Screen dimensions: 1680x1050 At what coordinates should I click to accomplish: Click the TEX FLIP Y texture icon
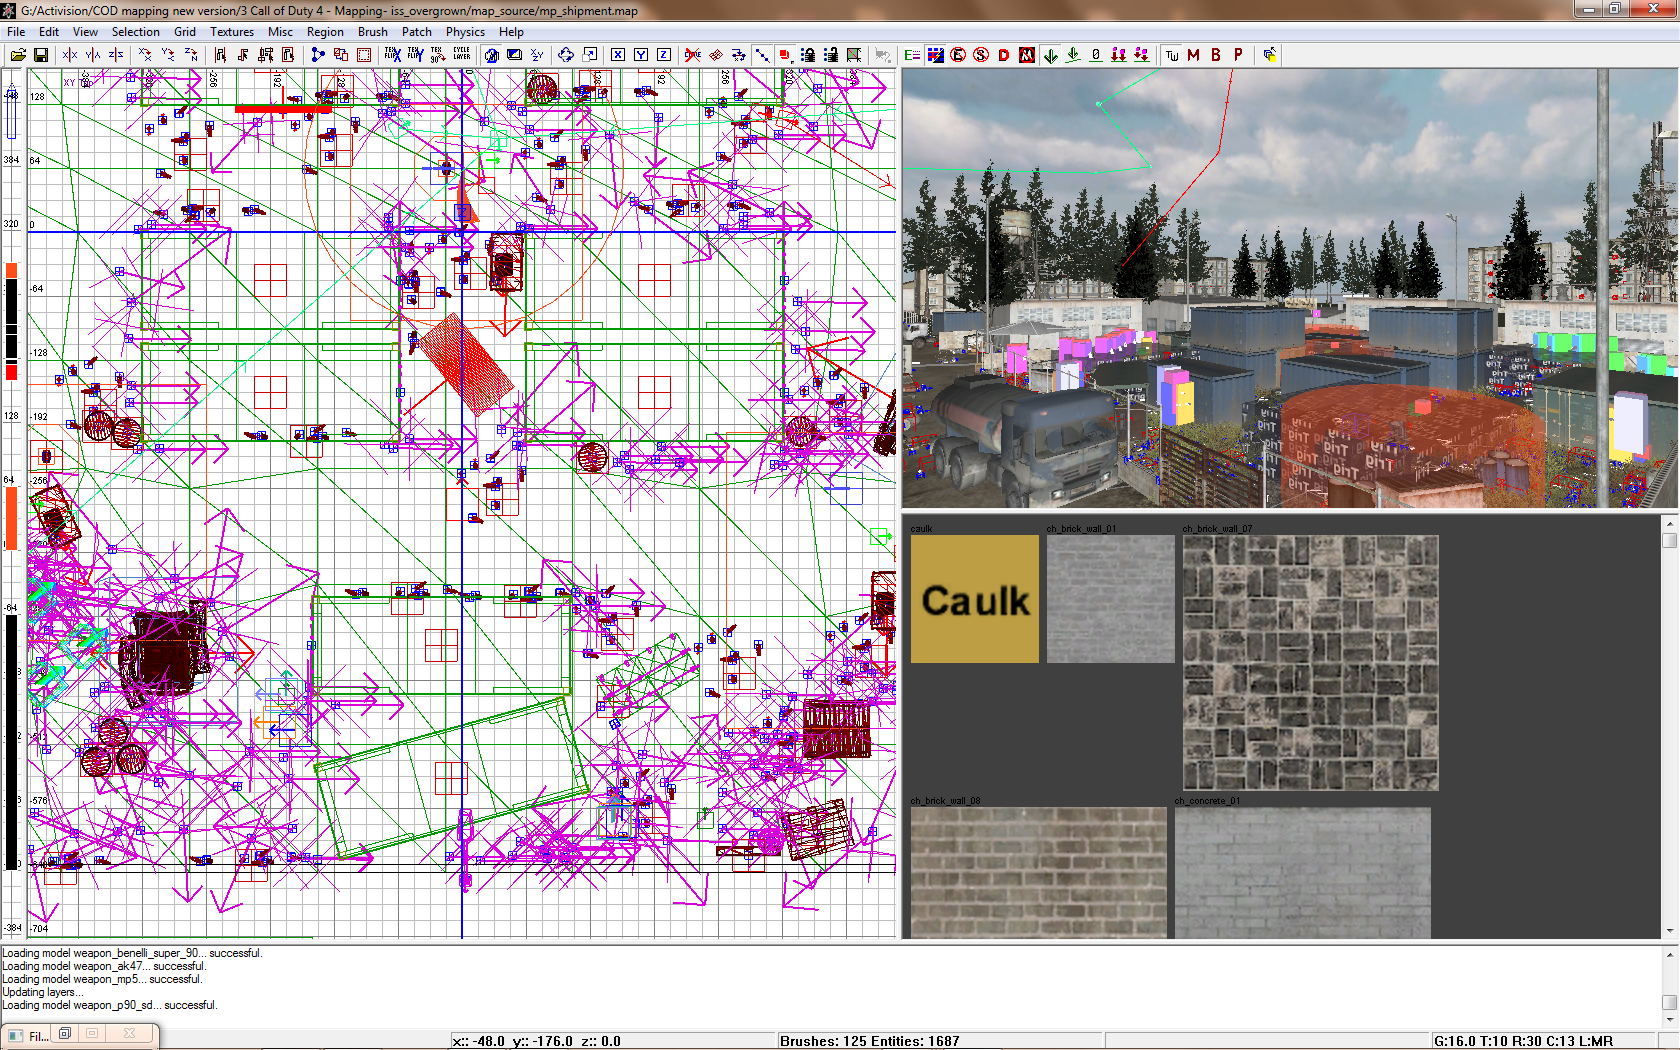pyautogui.click(x=415, y=55)
